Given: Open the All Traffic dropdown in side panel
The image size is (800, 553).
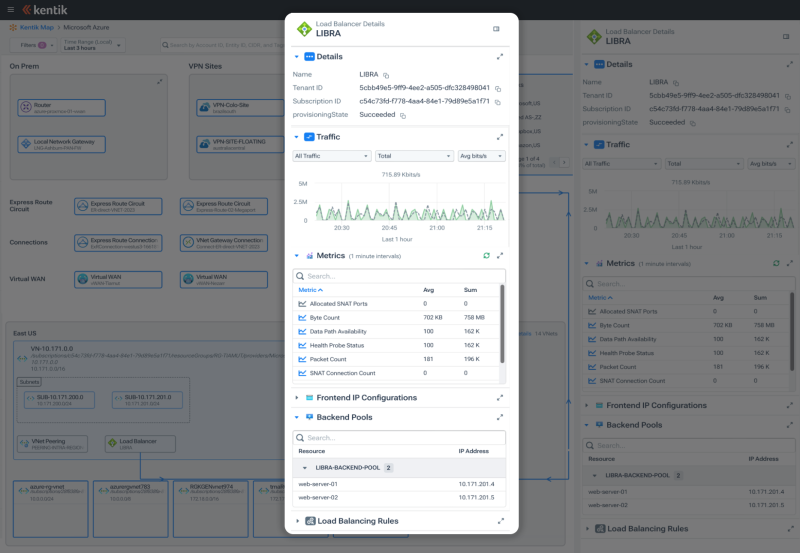Looking at the screenshot, I should (621, 164).
